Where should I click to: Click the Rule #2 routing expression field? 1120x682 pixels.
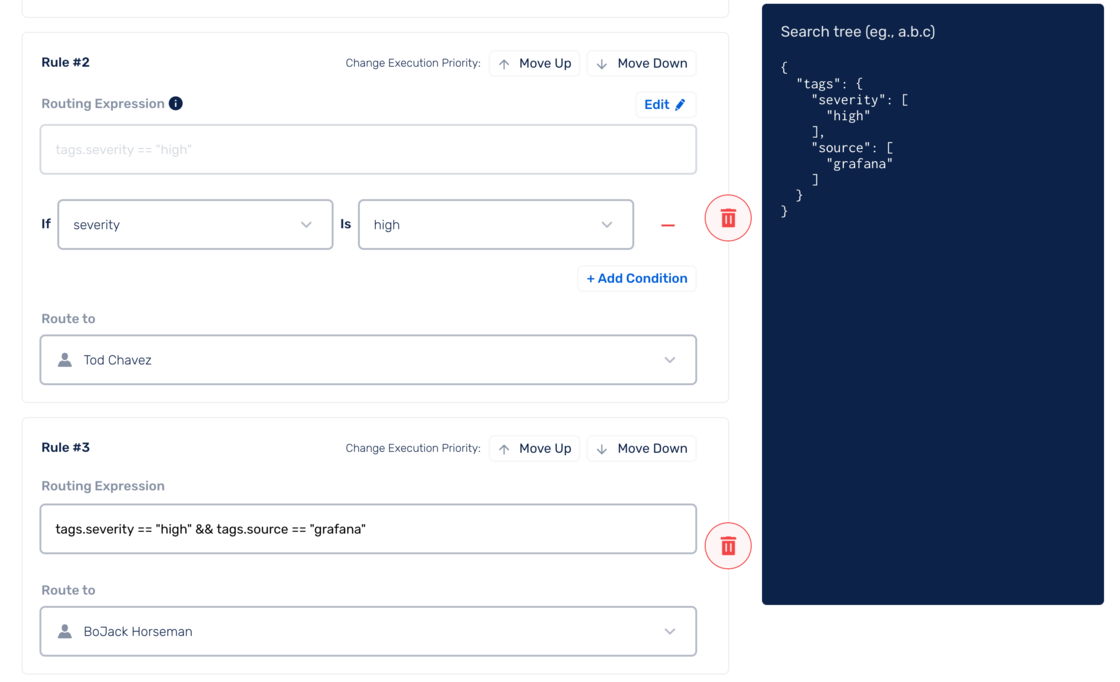pyautogui.click(x=368, y=149)
